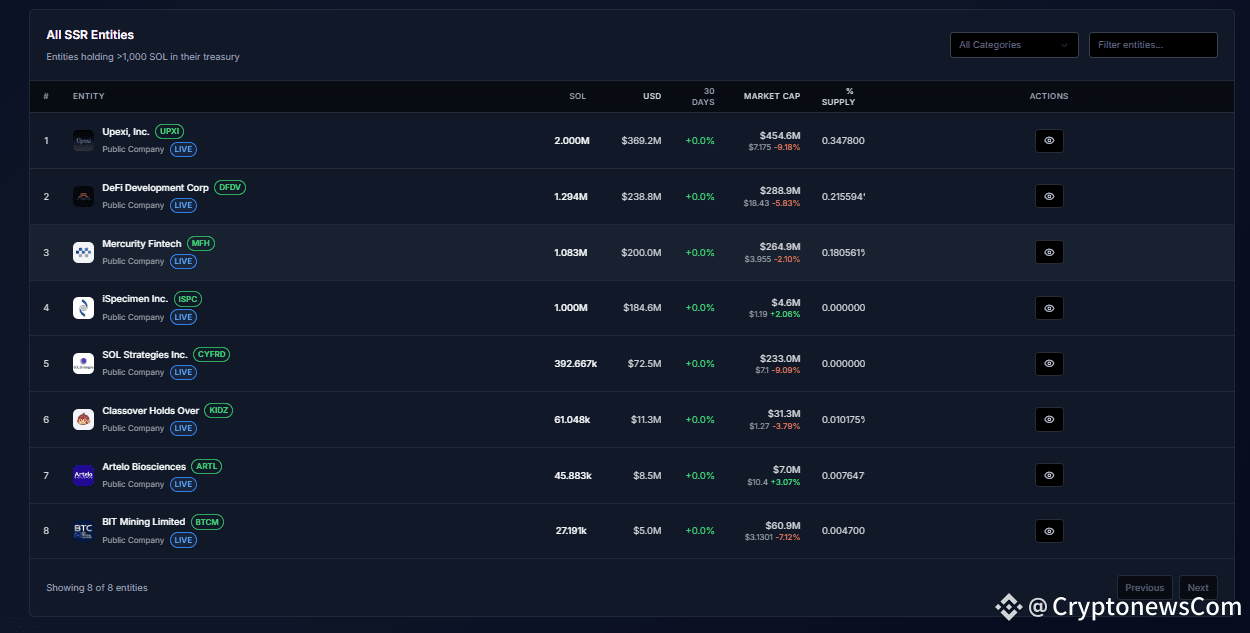1250x633 pixels.
Task: Click the LIVE badge for Mercurity Fintech
Action: (183, 262)
